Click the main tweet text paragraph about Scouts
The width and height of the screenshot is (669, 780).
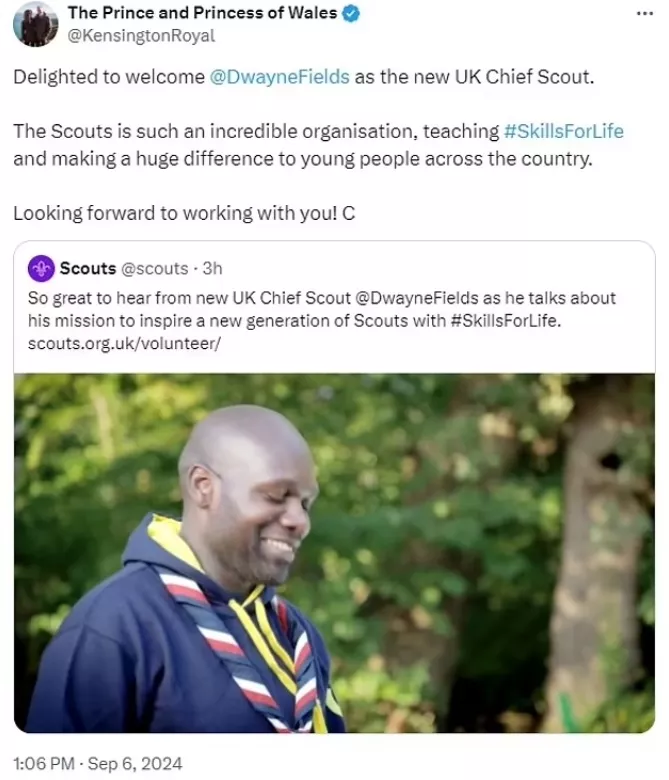coord(318,145)
